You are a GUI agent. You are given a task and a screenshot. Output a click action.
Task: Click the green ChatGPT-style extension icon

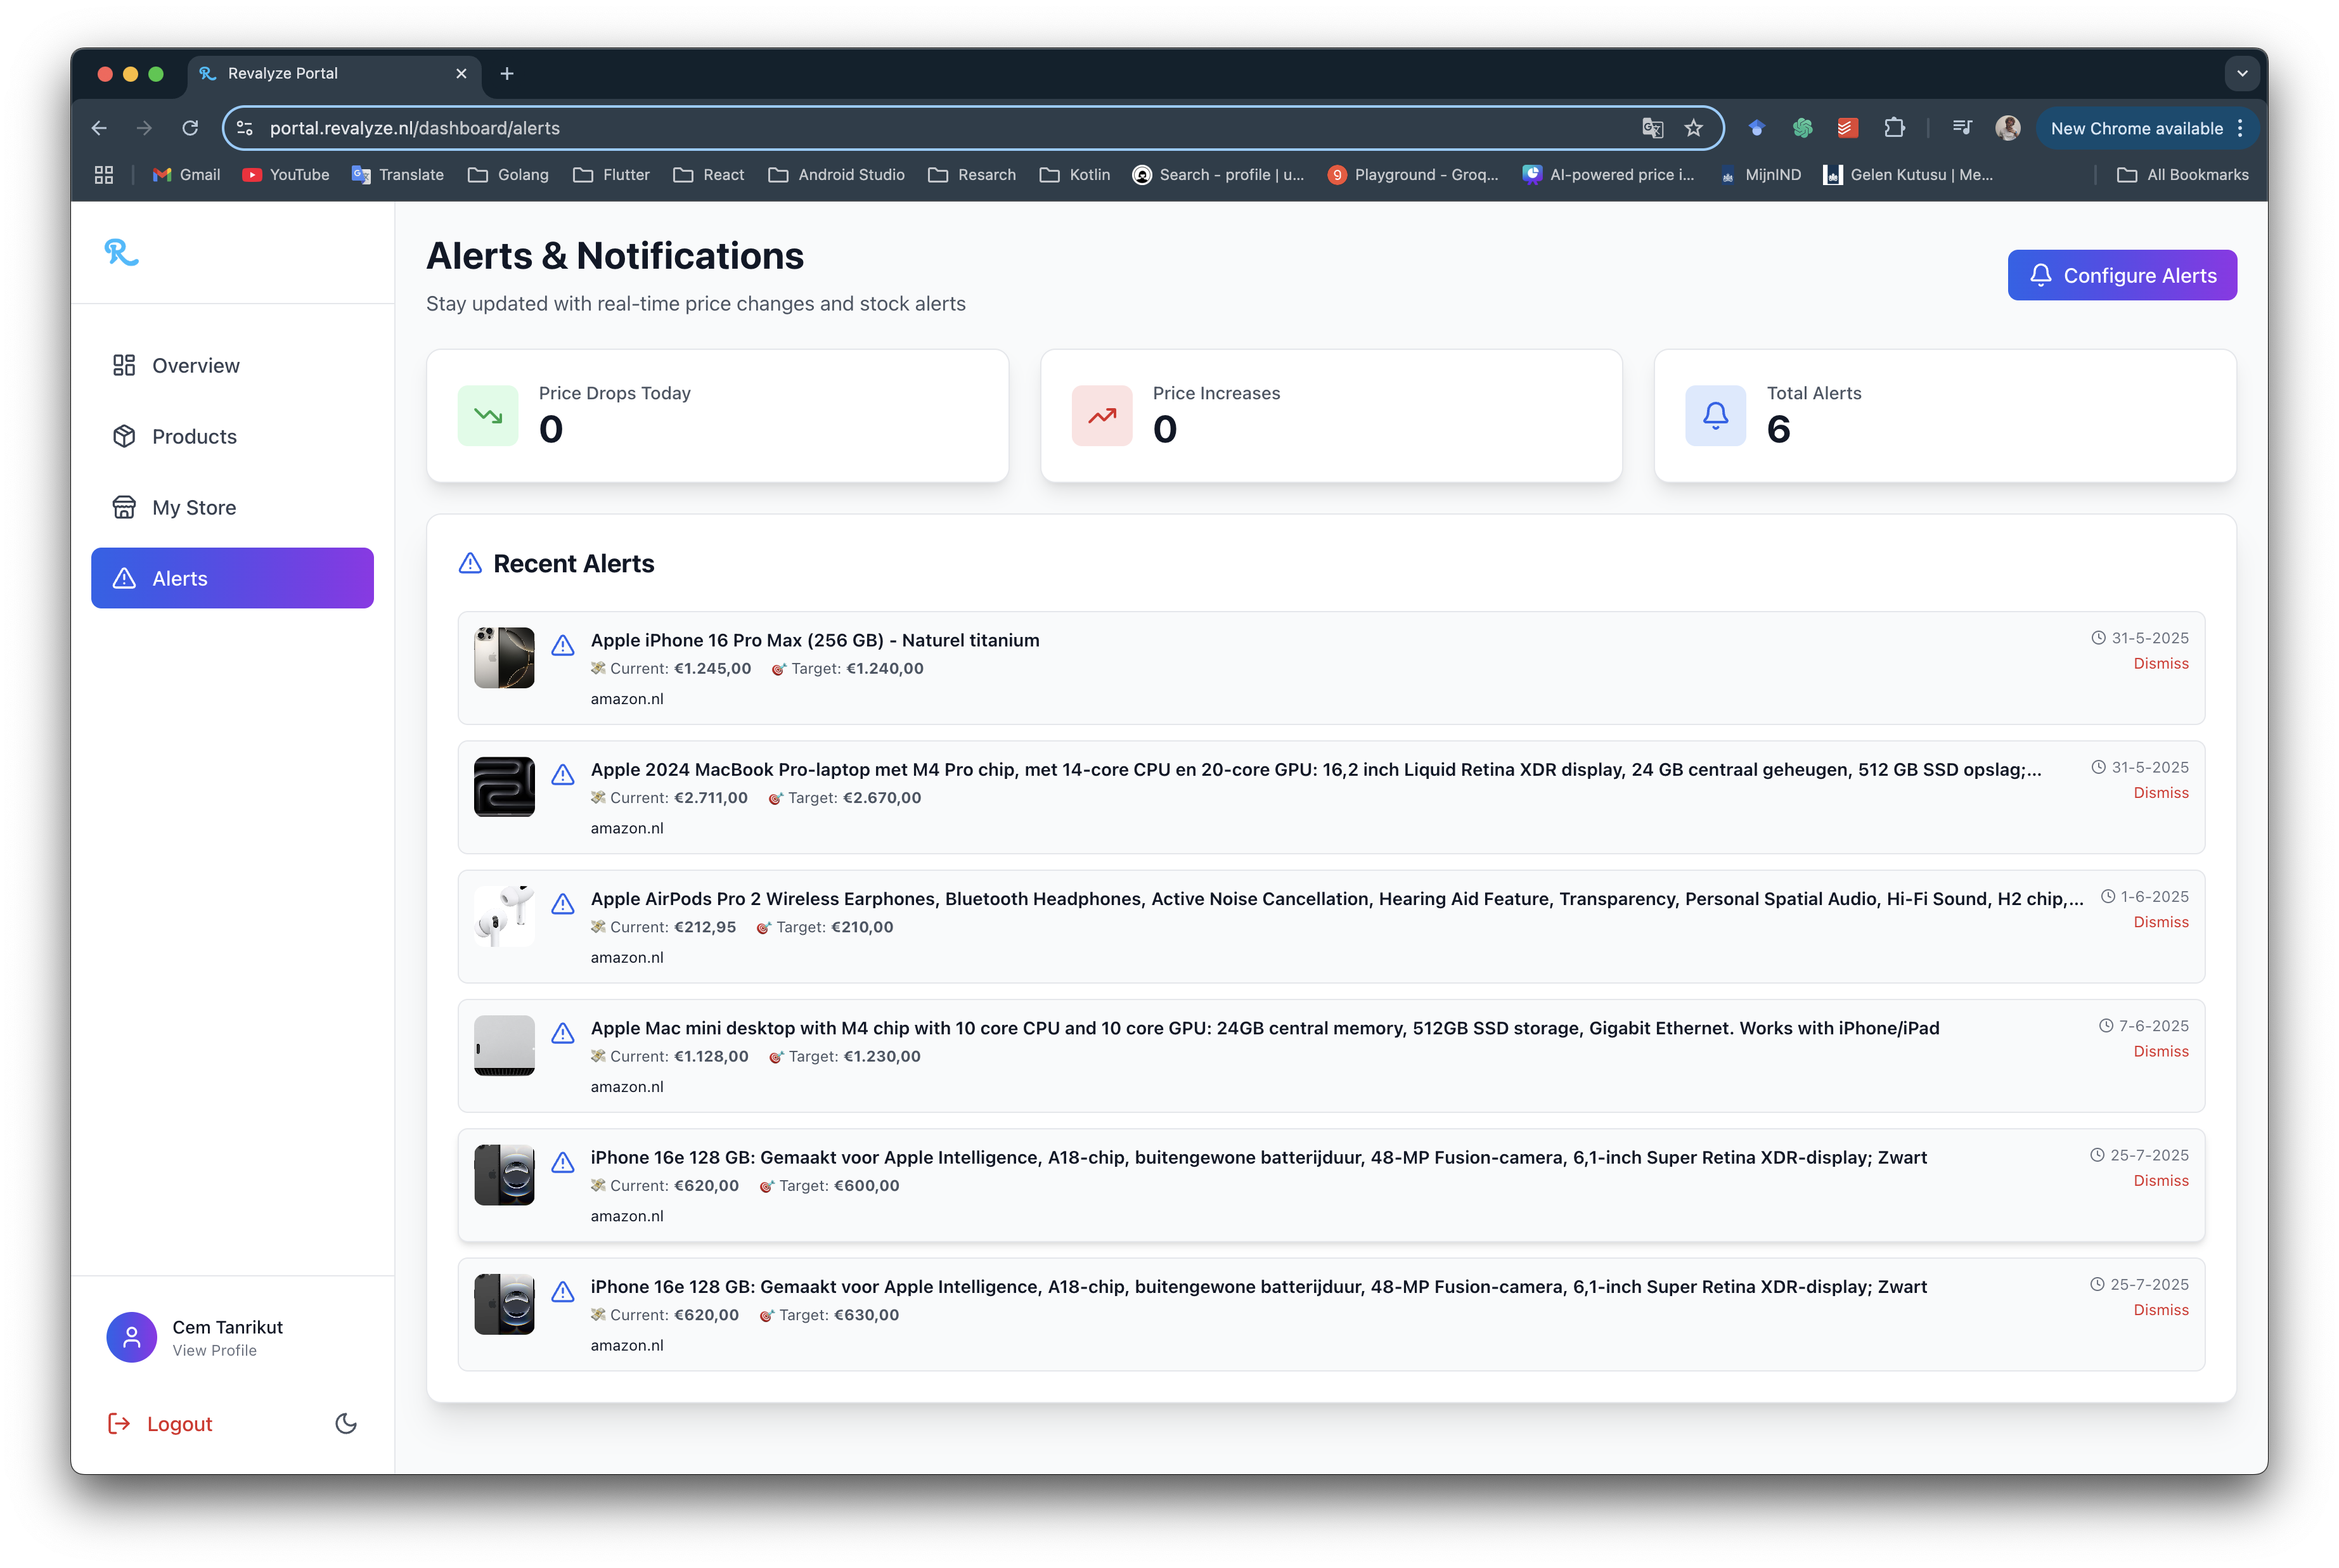tap(1802, 128)
